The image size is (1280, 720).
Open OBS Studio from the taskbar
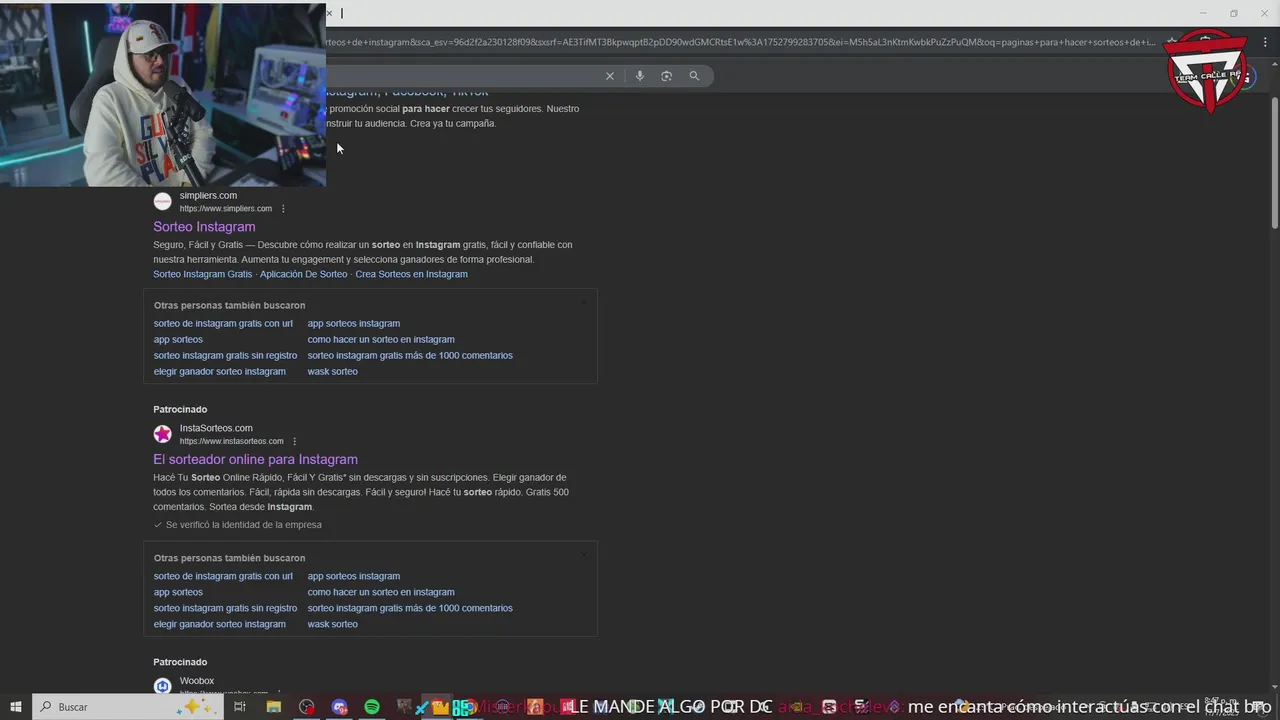point(306,707)
